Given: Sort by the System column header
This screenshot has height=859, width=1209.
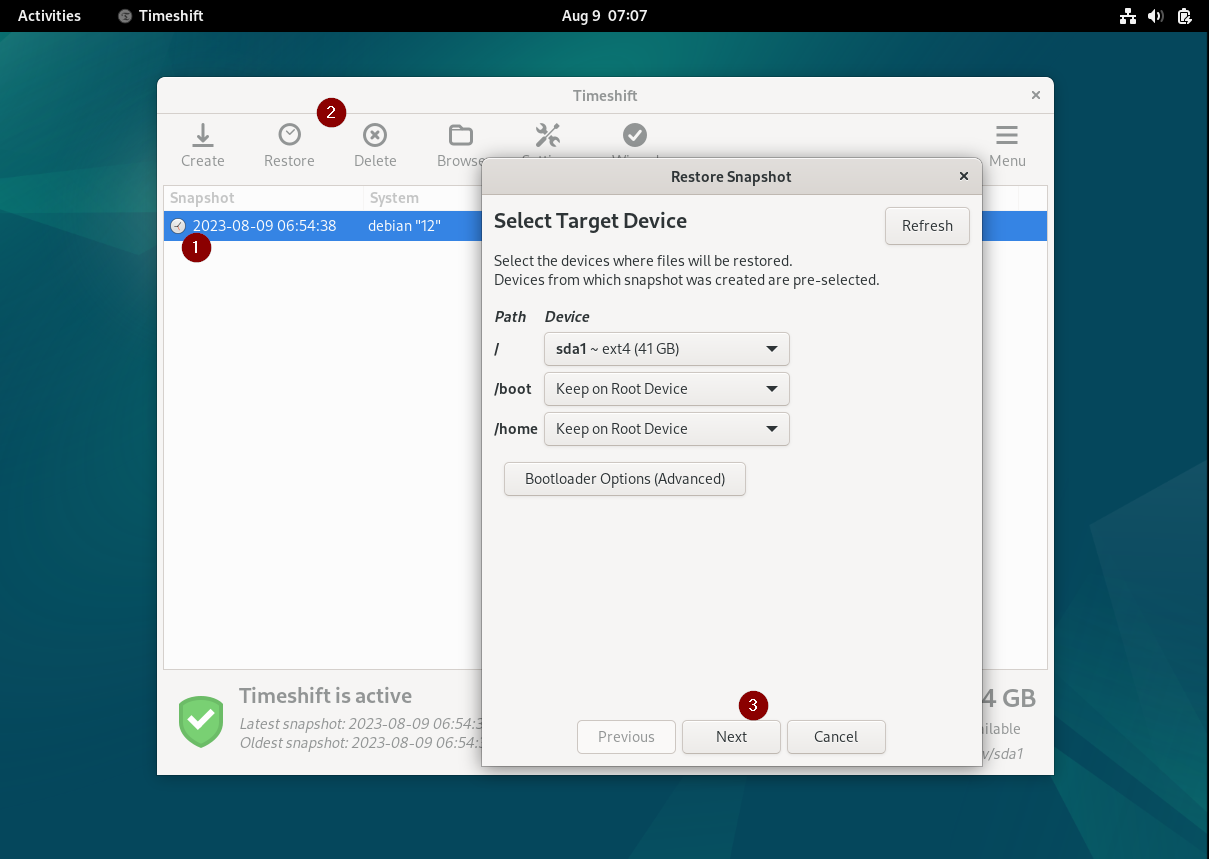Looking at the screenshot, I should pyautogui.click(x=423, y=198).
